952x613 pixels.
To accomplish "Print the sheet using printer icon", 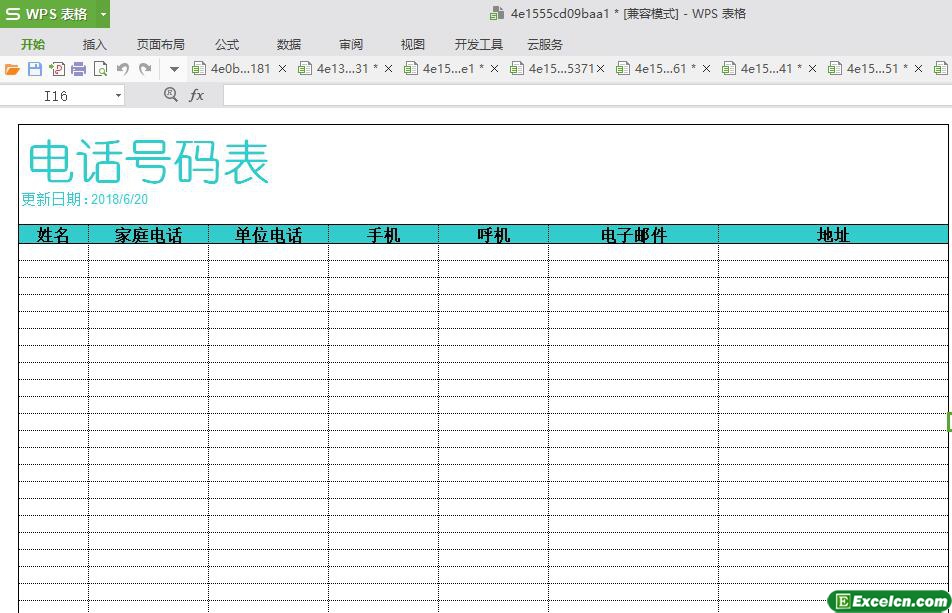I will pos(79,69).
